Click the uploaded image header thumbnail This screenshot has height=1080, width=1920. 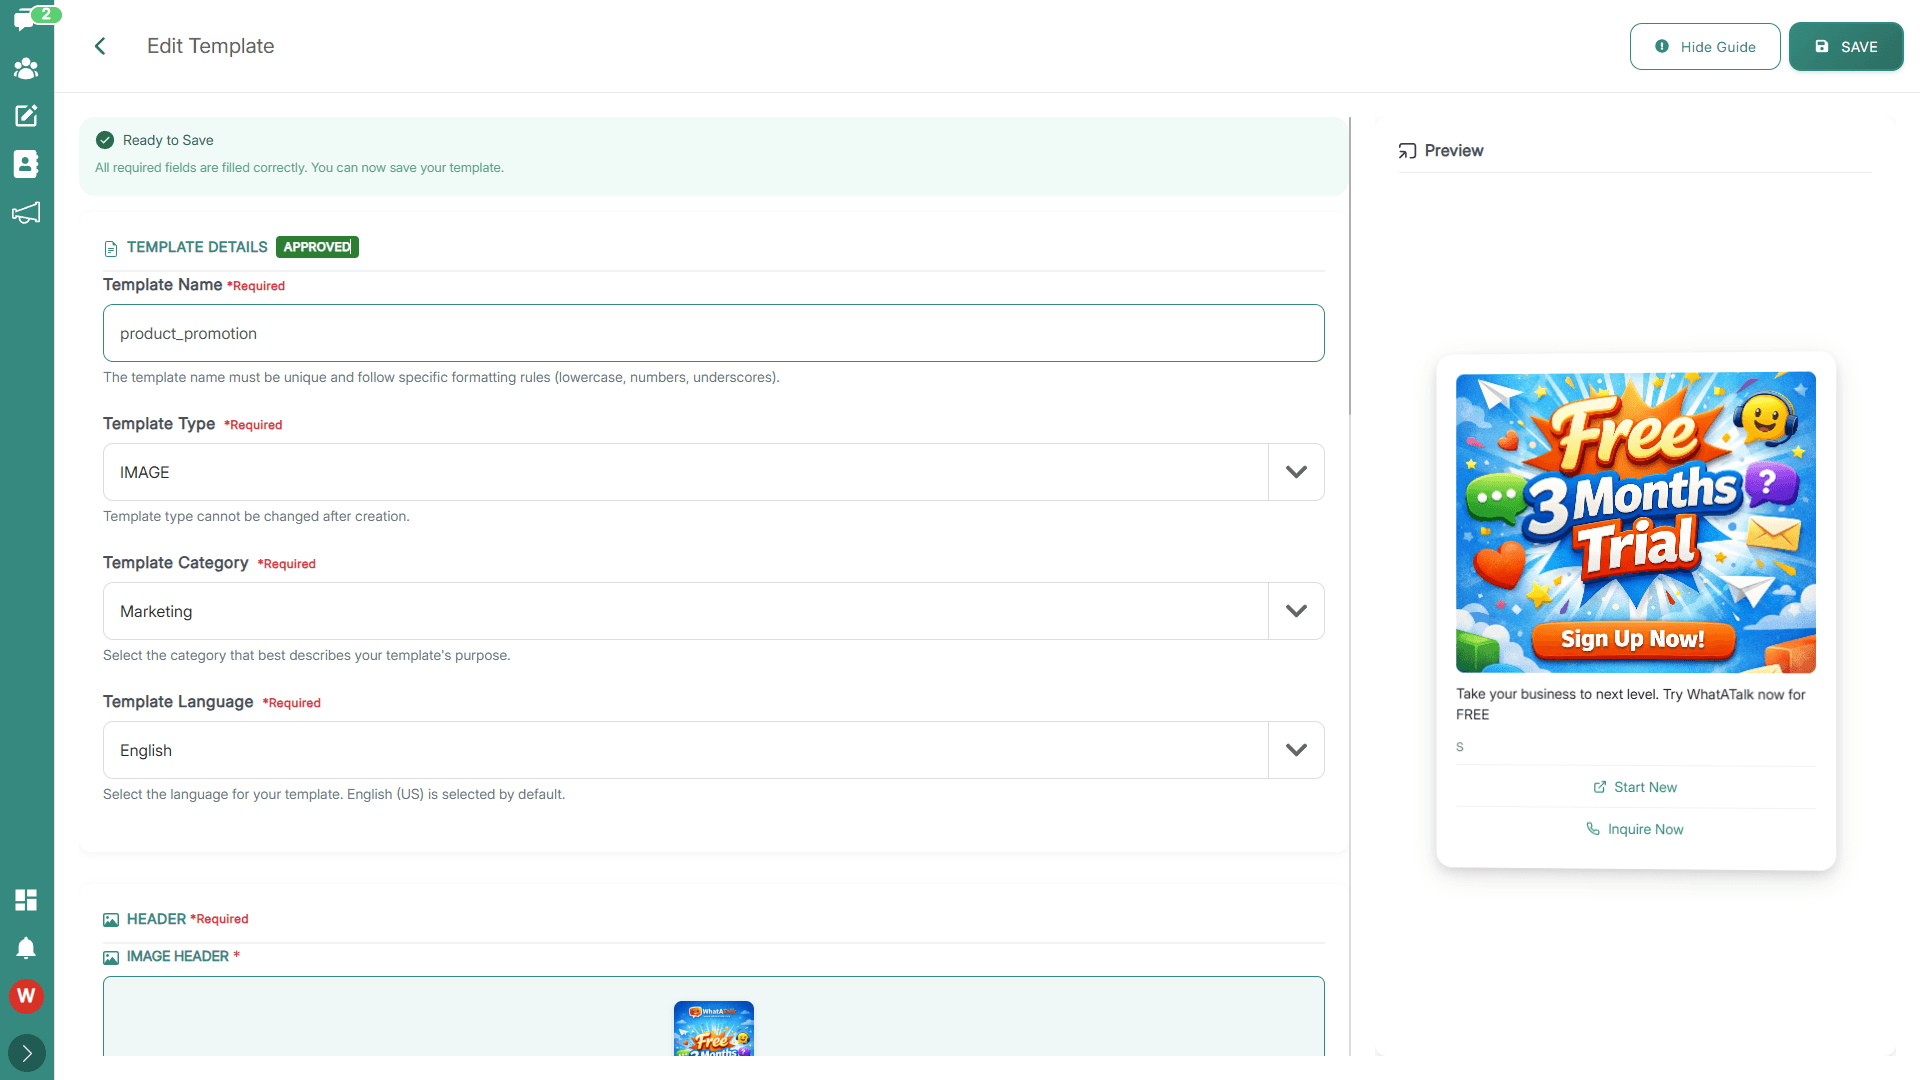pos(714,1028)
